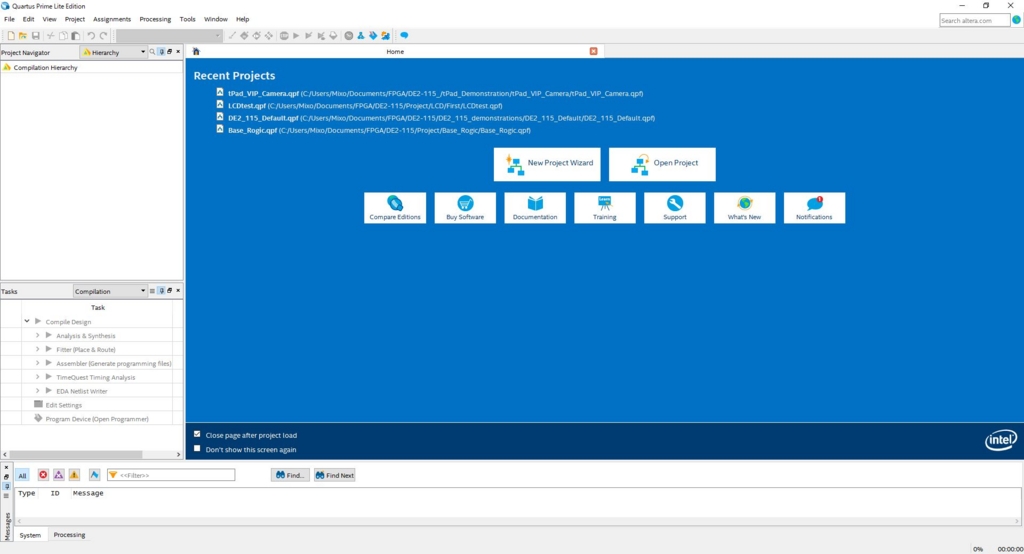Open the Training tile
1024x554 pixels.
point(605,208)
